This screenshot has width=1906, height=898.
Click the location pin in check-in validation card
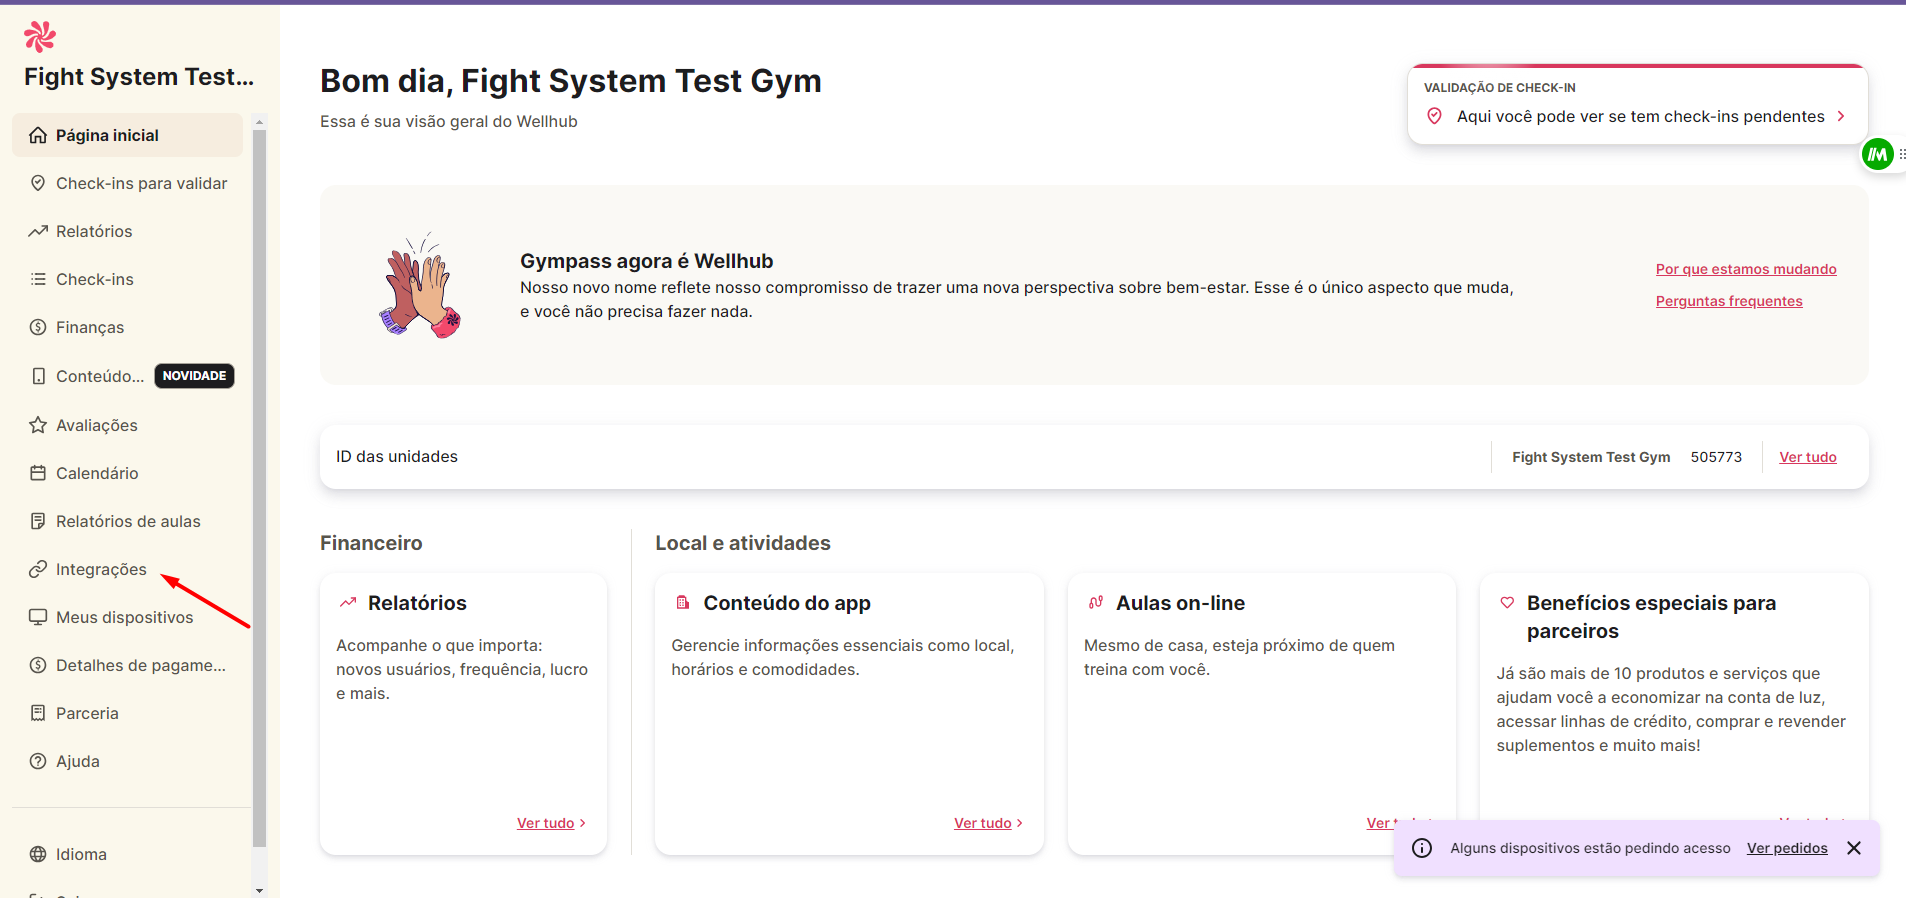pos(1434,116)
